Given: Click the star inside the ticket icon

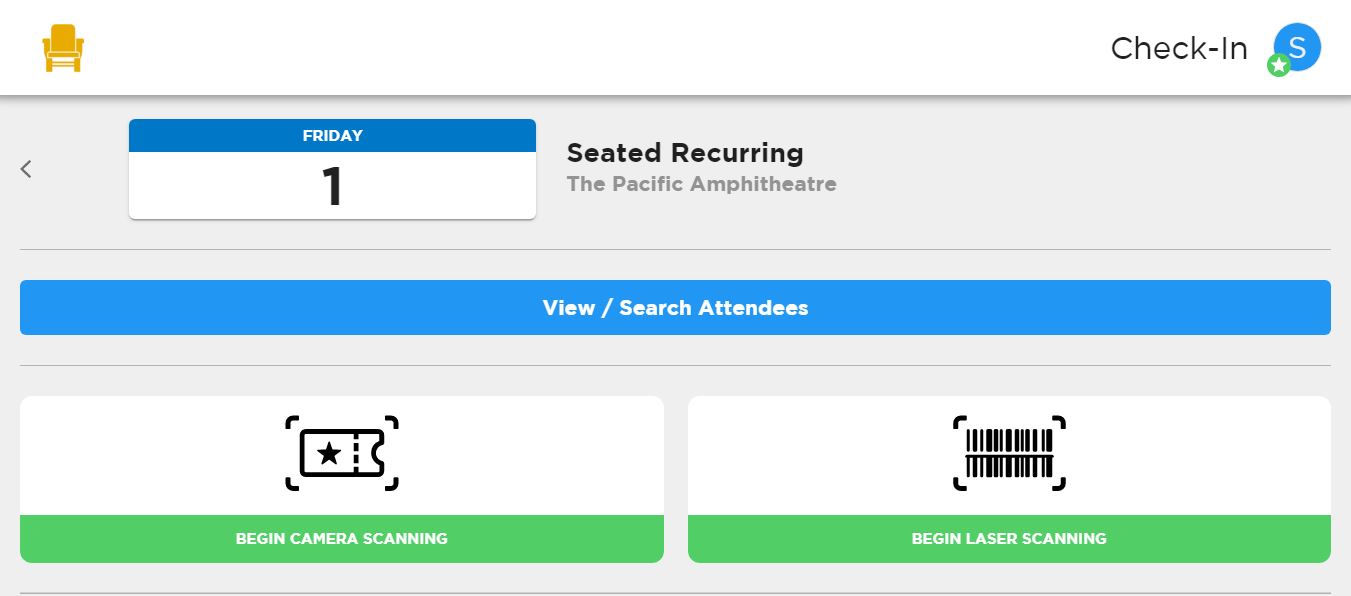Looking at the screenshot, I should 328,454.
